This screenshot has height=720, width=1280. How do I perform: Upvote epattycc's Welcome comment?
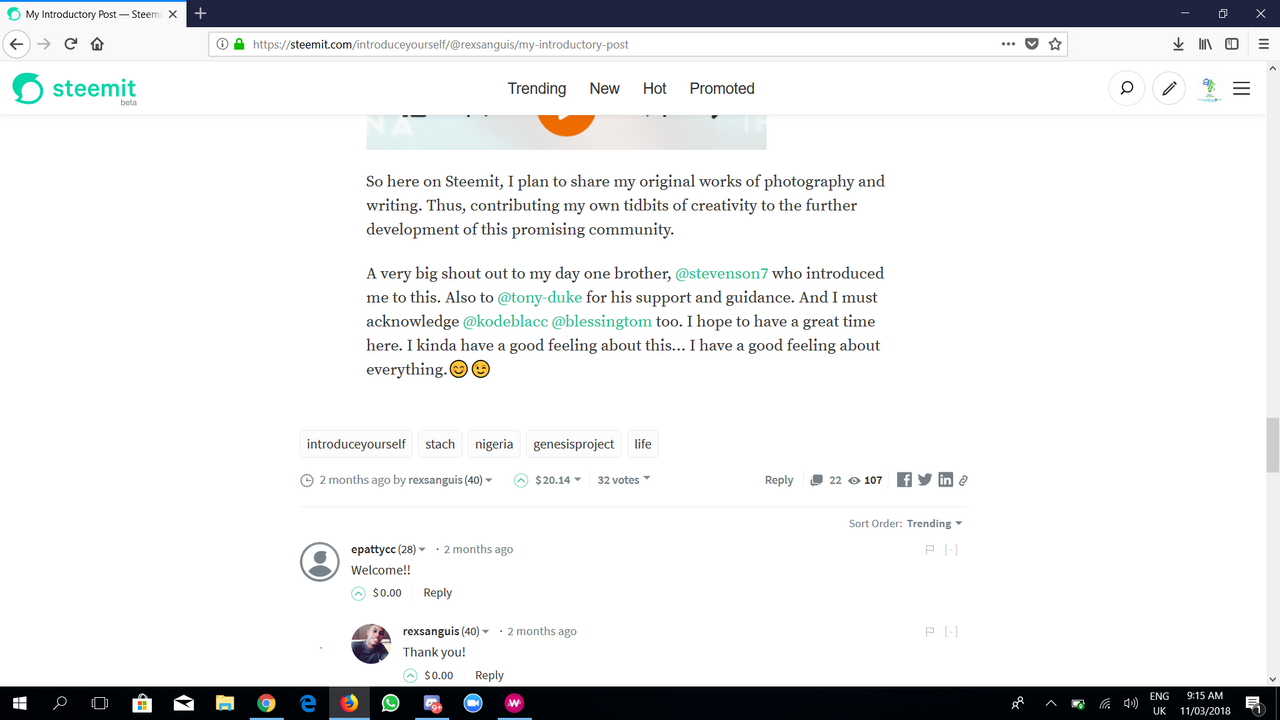click(358, 593)
